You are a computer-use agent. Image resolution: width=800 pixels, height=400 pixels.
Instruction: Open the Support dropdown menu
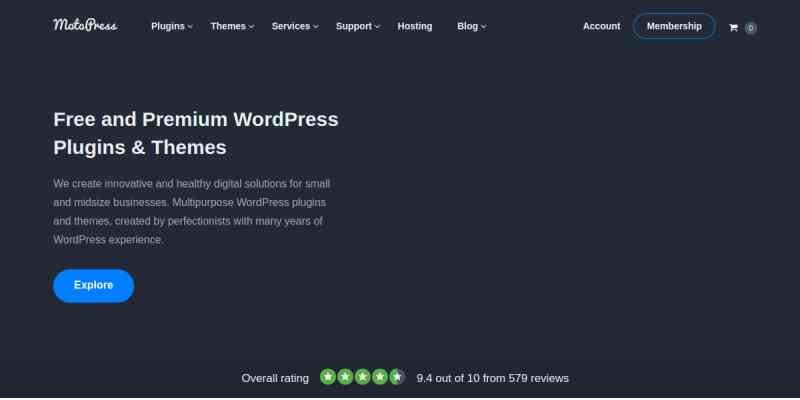click(358, 26)
